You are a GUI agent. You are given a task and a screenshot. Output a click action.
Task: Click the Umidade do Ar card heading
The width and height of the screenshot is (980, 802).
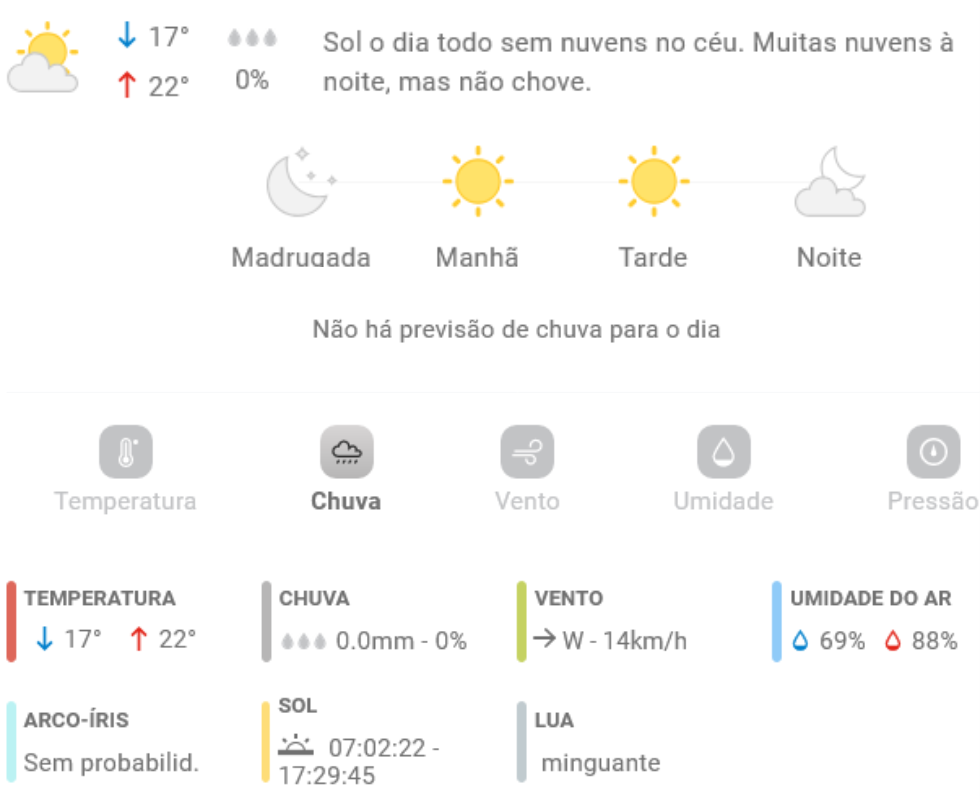pos(870,598)
